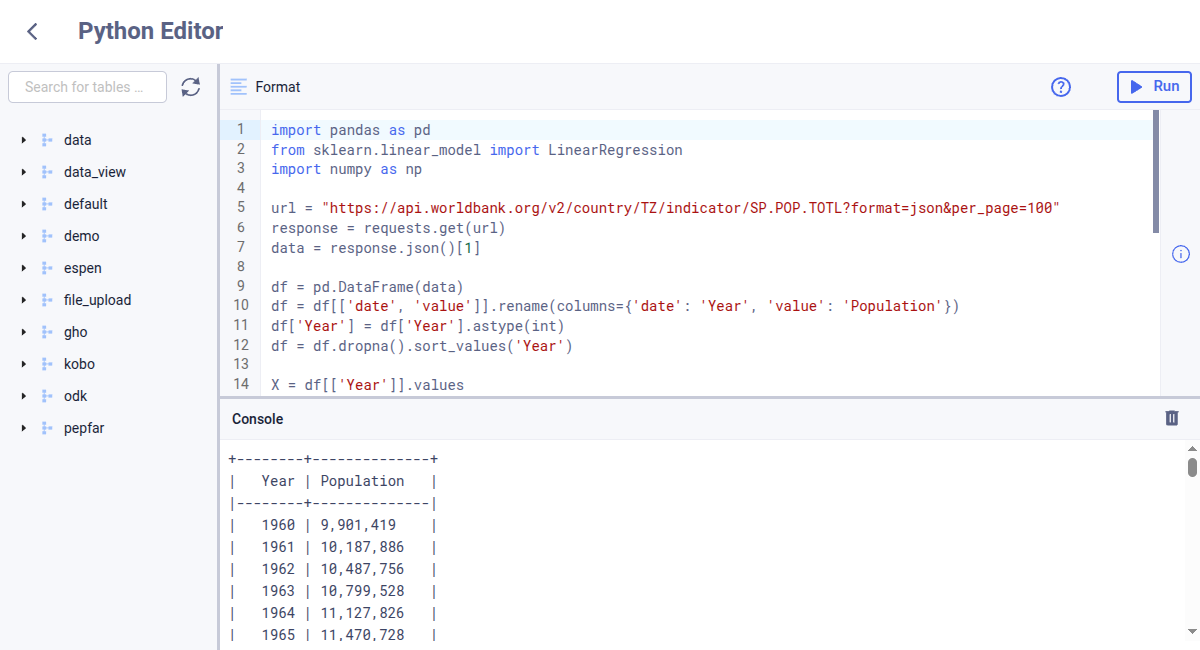
Task: Click the Search for tables input field
Action: (x=87, y=87)
